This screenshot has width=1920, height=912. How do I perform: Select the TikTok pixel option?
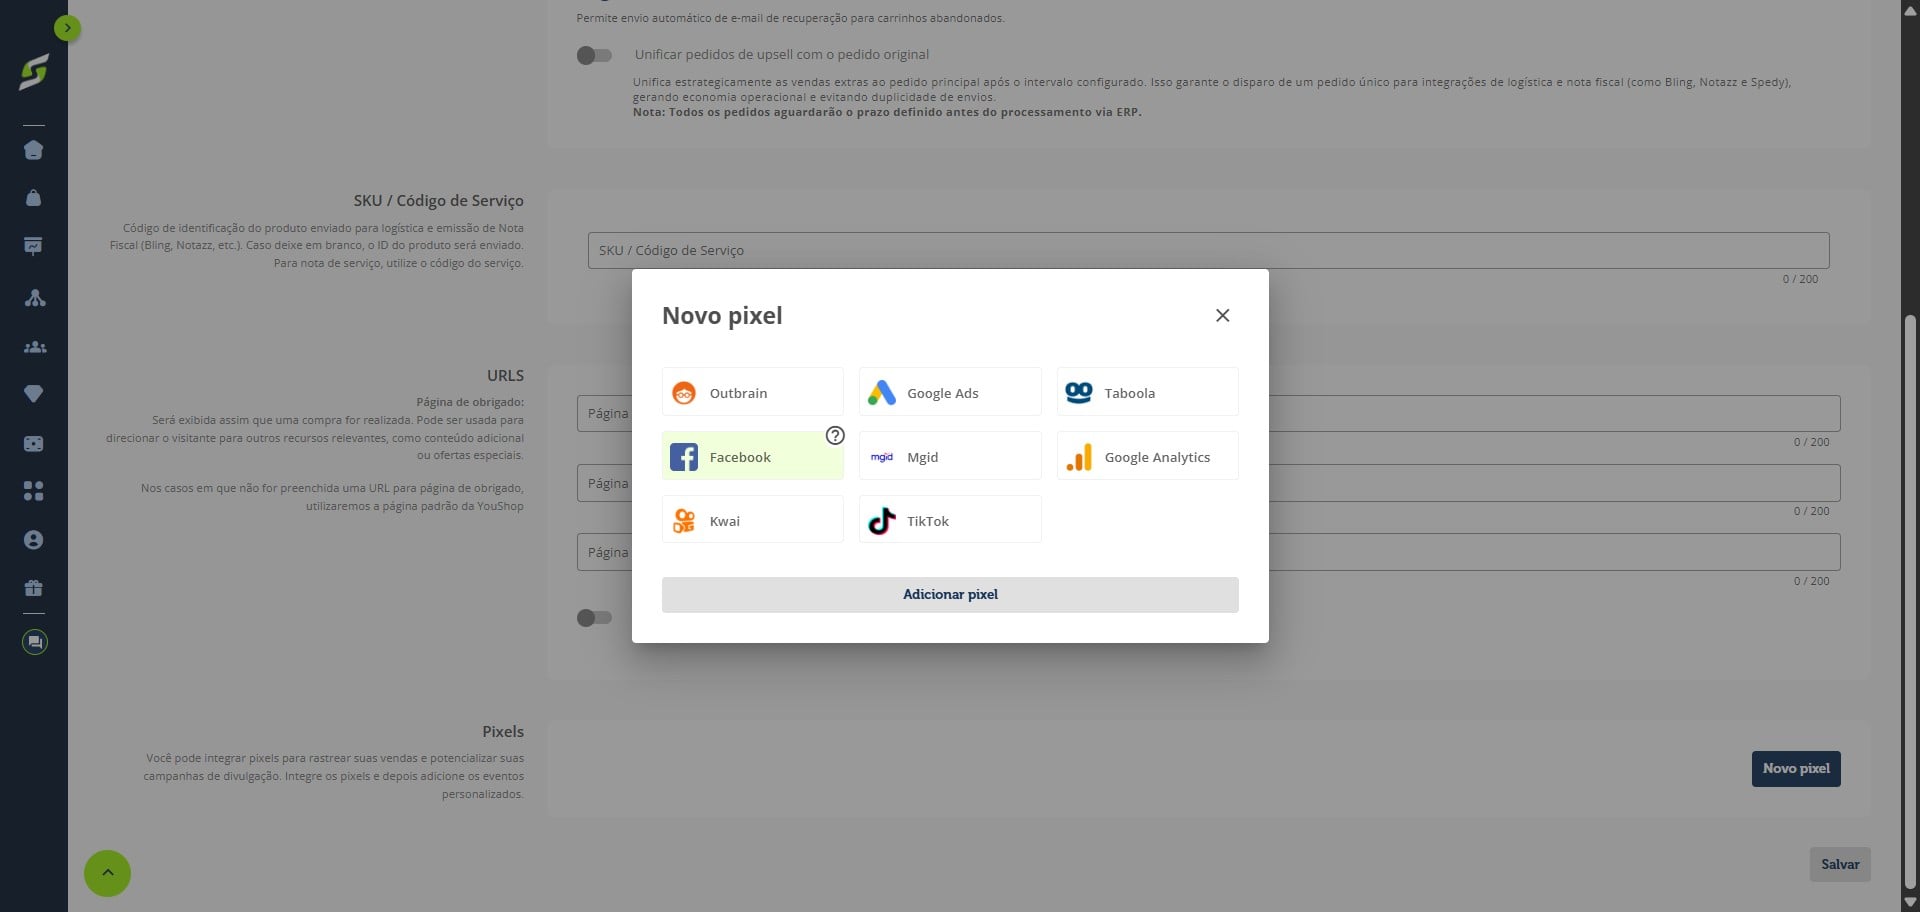pyautogui.click(x=950, y=520)
